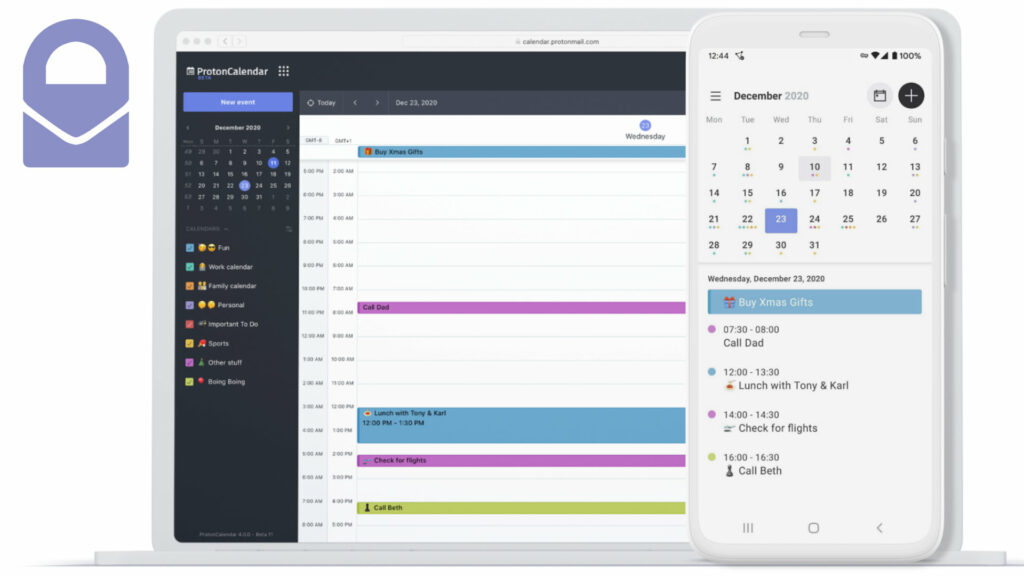
Task: Click the ProtonCalendar logo
Action: click(x=227, y=72)
